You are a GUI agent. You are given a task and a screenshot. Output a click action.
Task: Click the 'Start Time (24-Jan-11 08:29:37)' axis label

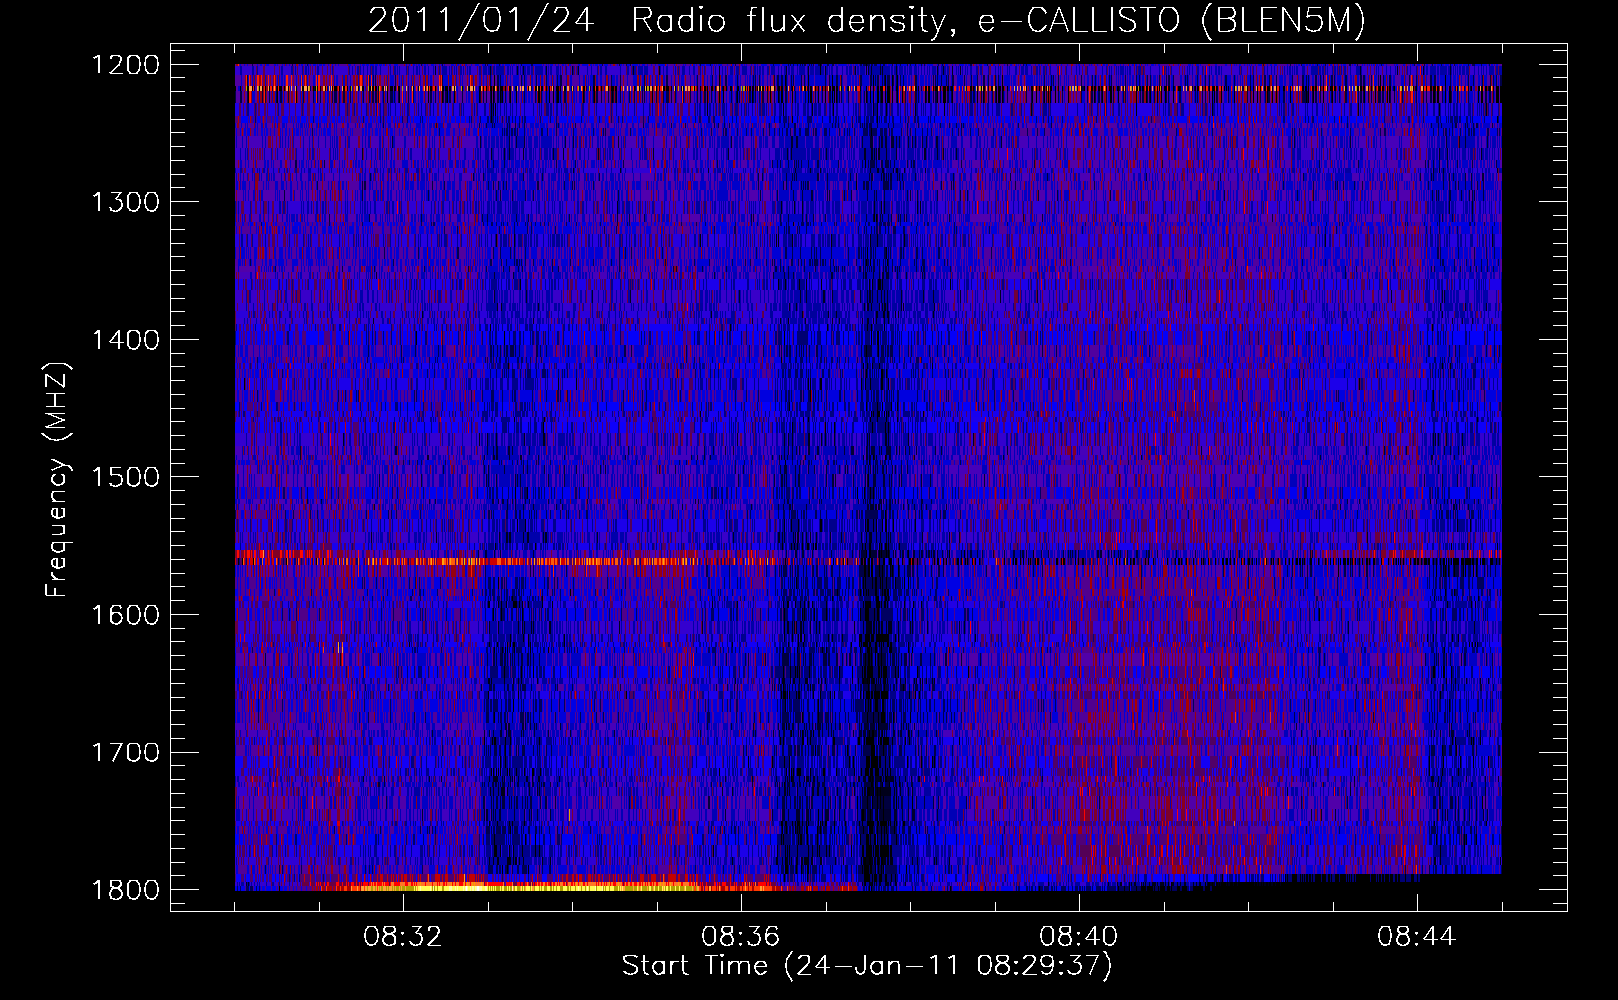pos(867,966)
